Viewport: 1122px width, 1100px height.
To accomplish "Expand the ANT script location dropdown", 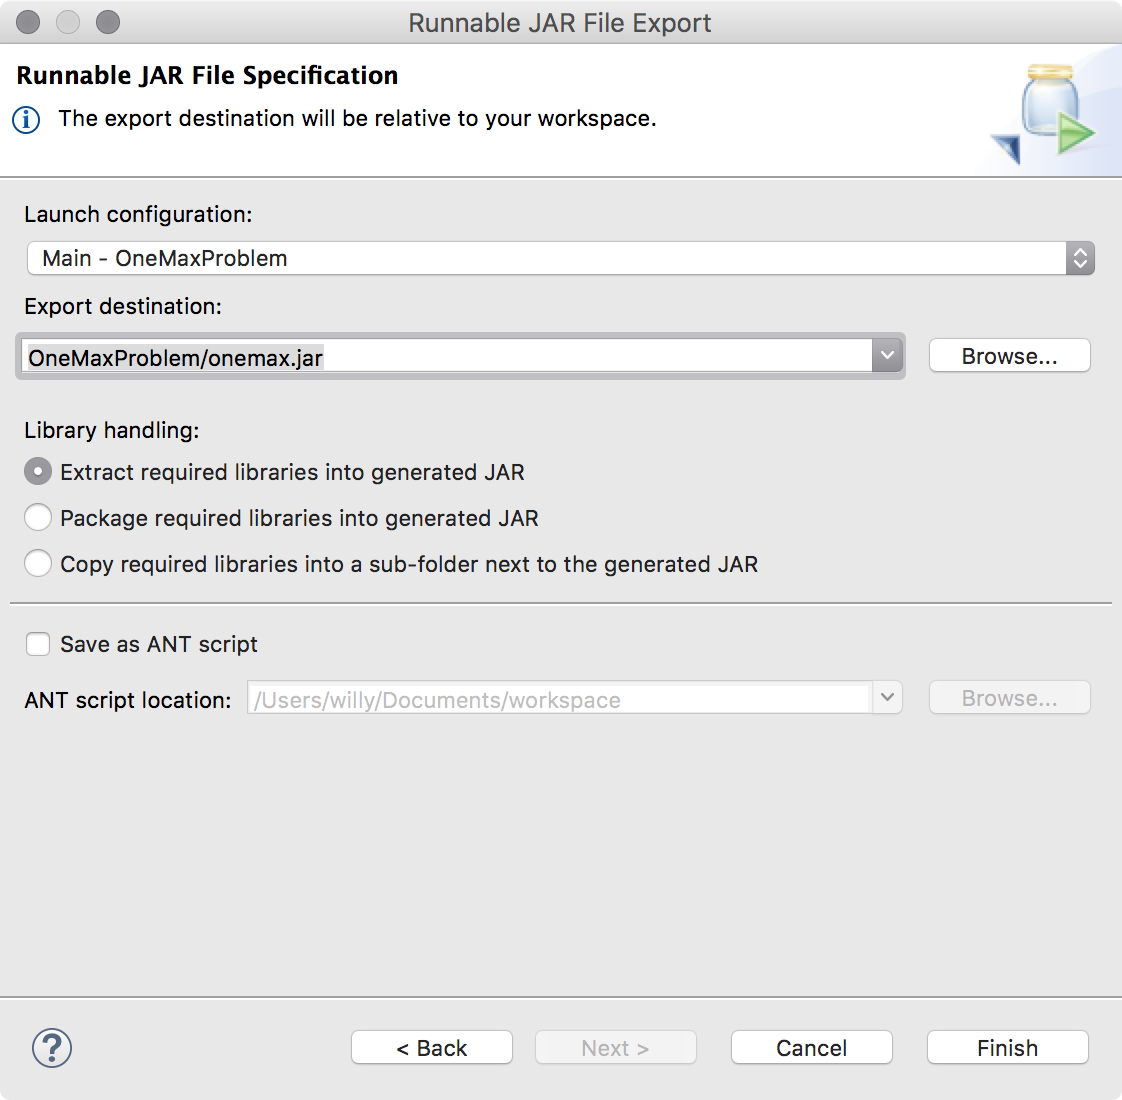I will [x=886, y=698].
